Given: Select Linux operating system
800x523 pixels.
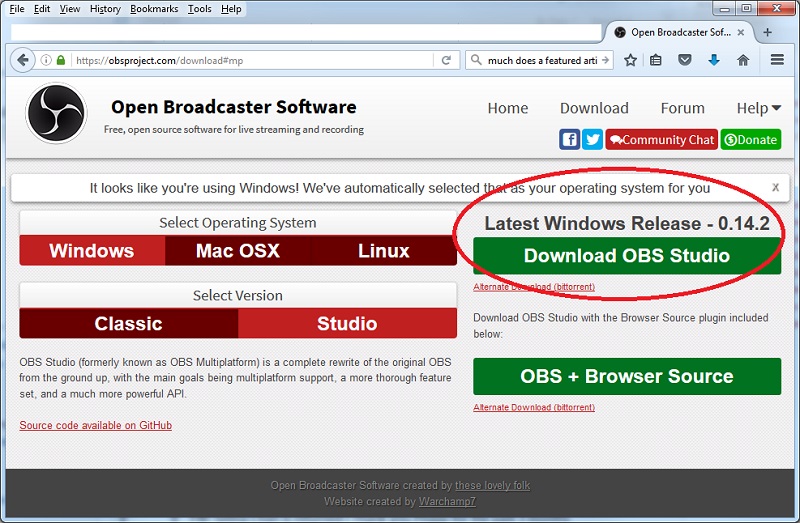Looking at the screenshot, I should pos(384,251).
